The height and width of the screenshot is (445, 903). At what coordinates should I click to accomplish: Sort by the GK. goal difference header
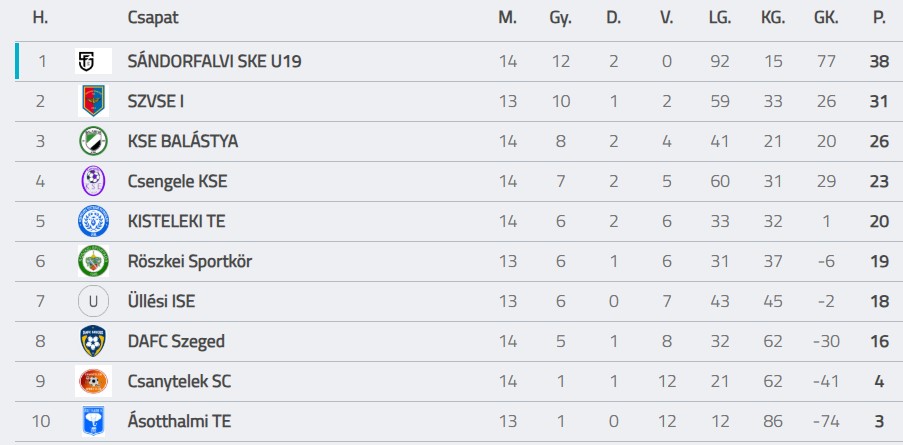826,17
